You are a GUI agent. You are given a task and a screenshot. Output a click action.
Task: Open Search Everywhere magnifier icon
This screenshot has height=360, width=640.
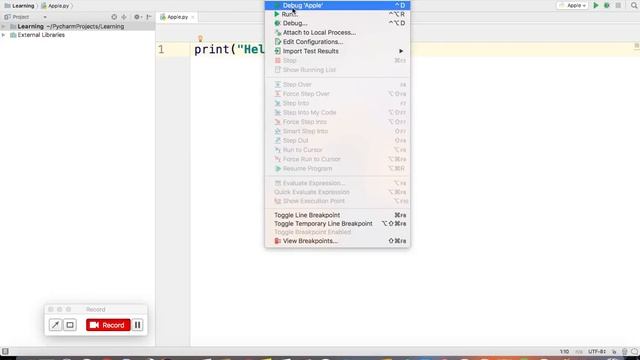(634, 5)
